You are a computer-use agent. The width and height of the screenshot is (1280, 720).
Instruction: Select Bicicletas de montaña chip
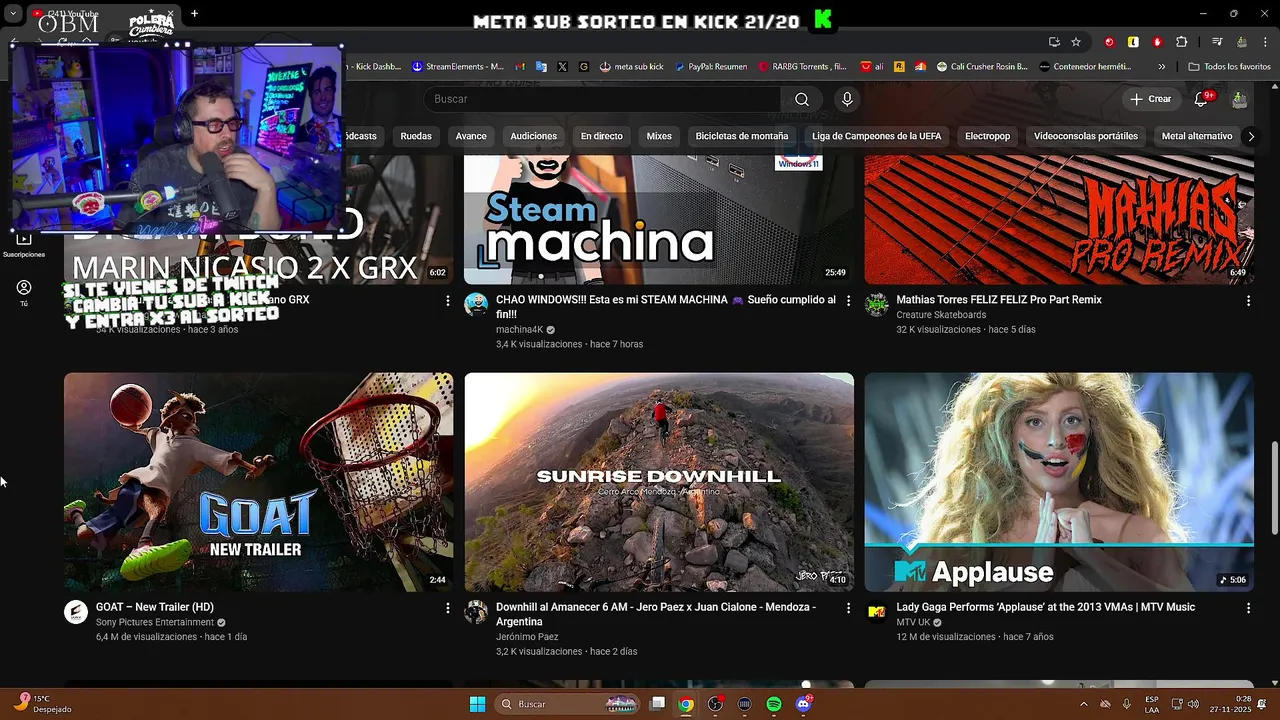coord(742,136)
